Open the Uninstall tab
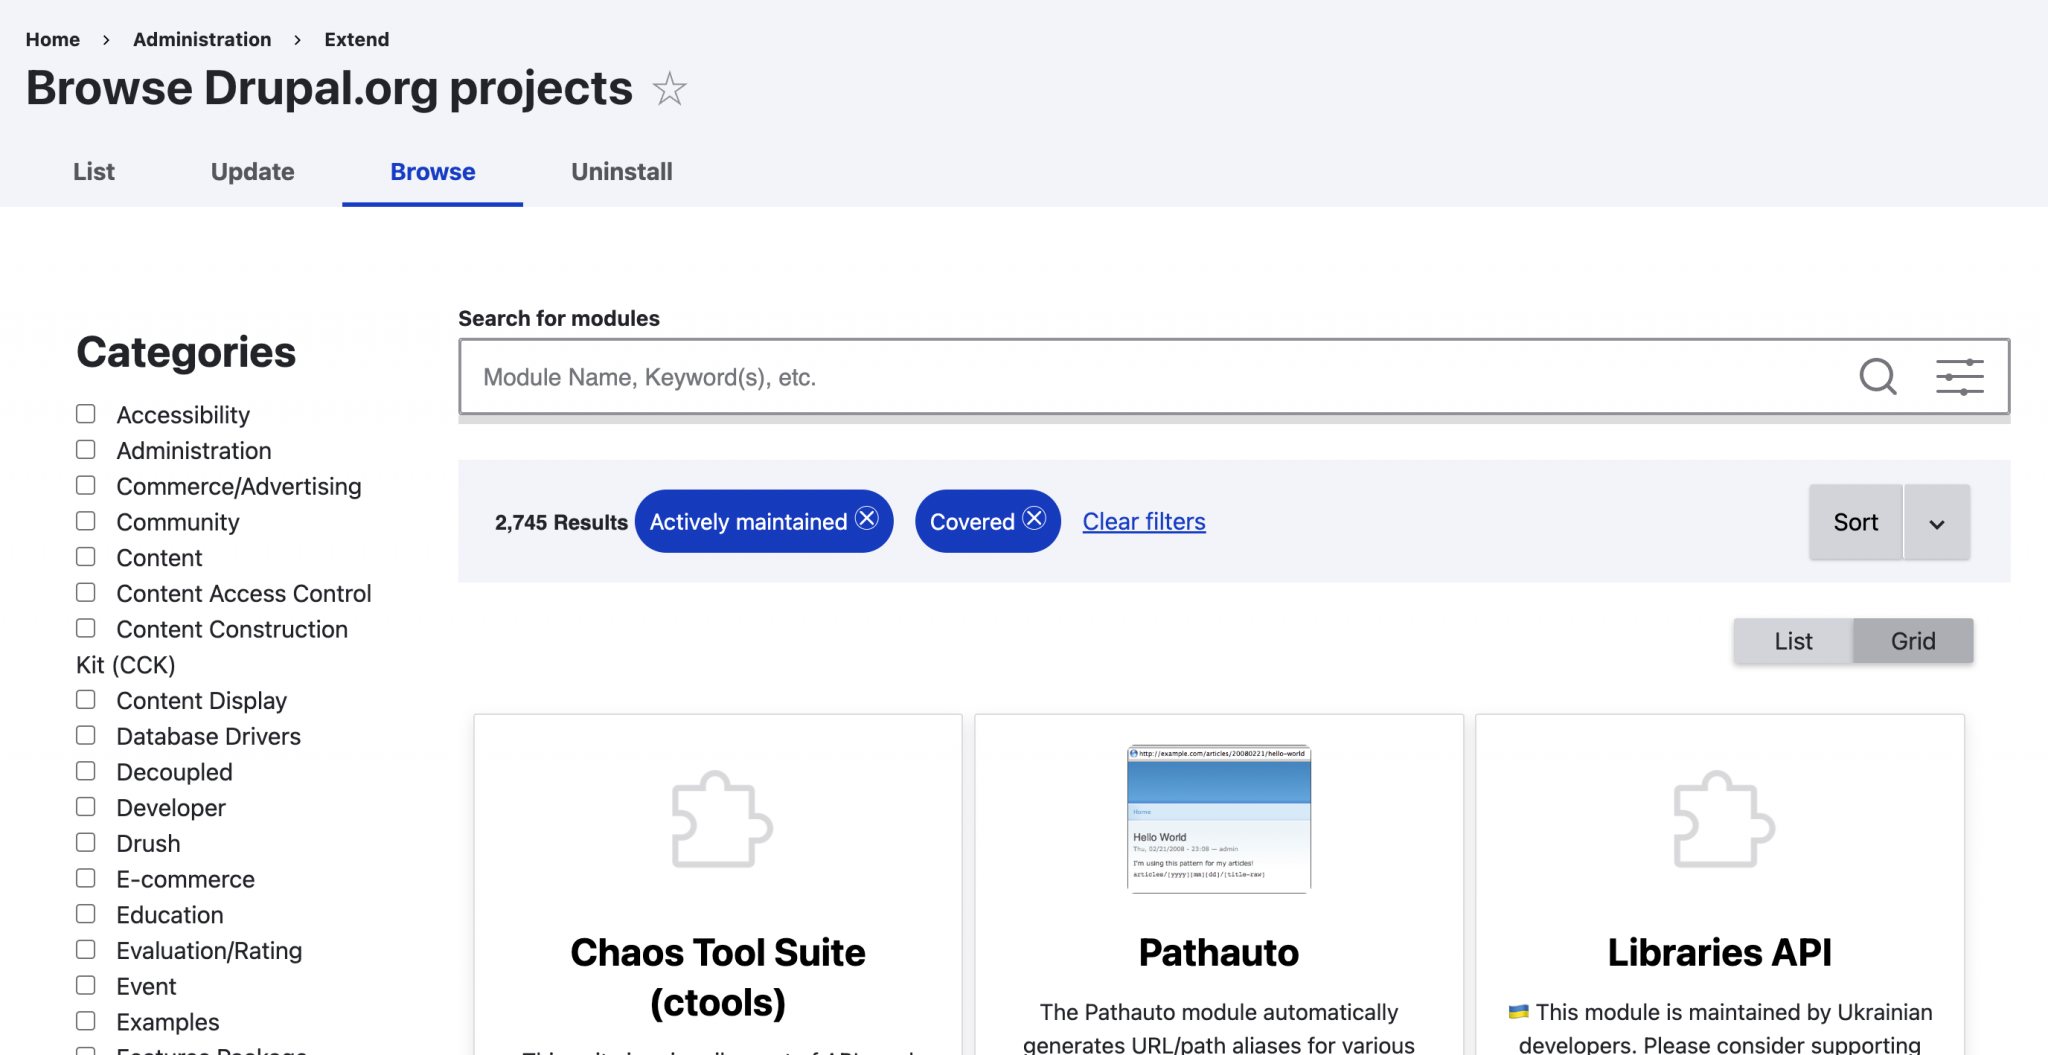 point(621,171)
